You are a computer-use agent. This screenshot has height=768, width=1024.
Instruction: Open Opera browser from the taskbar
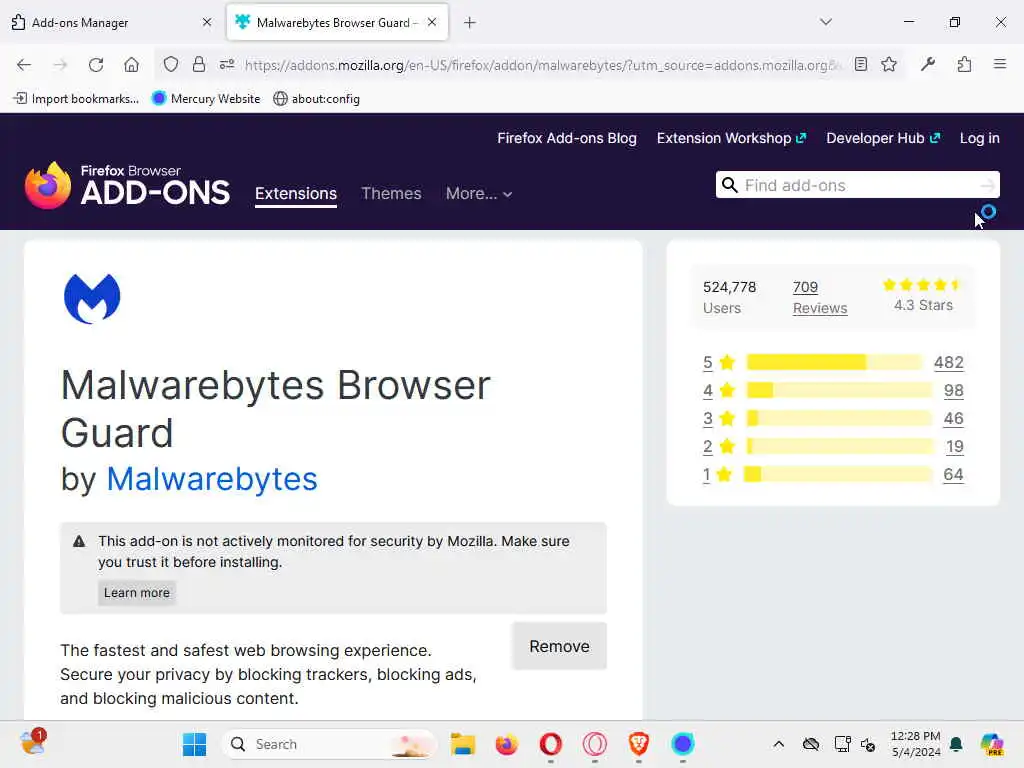coord(551,744)
